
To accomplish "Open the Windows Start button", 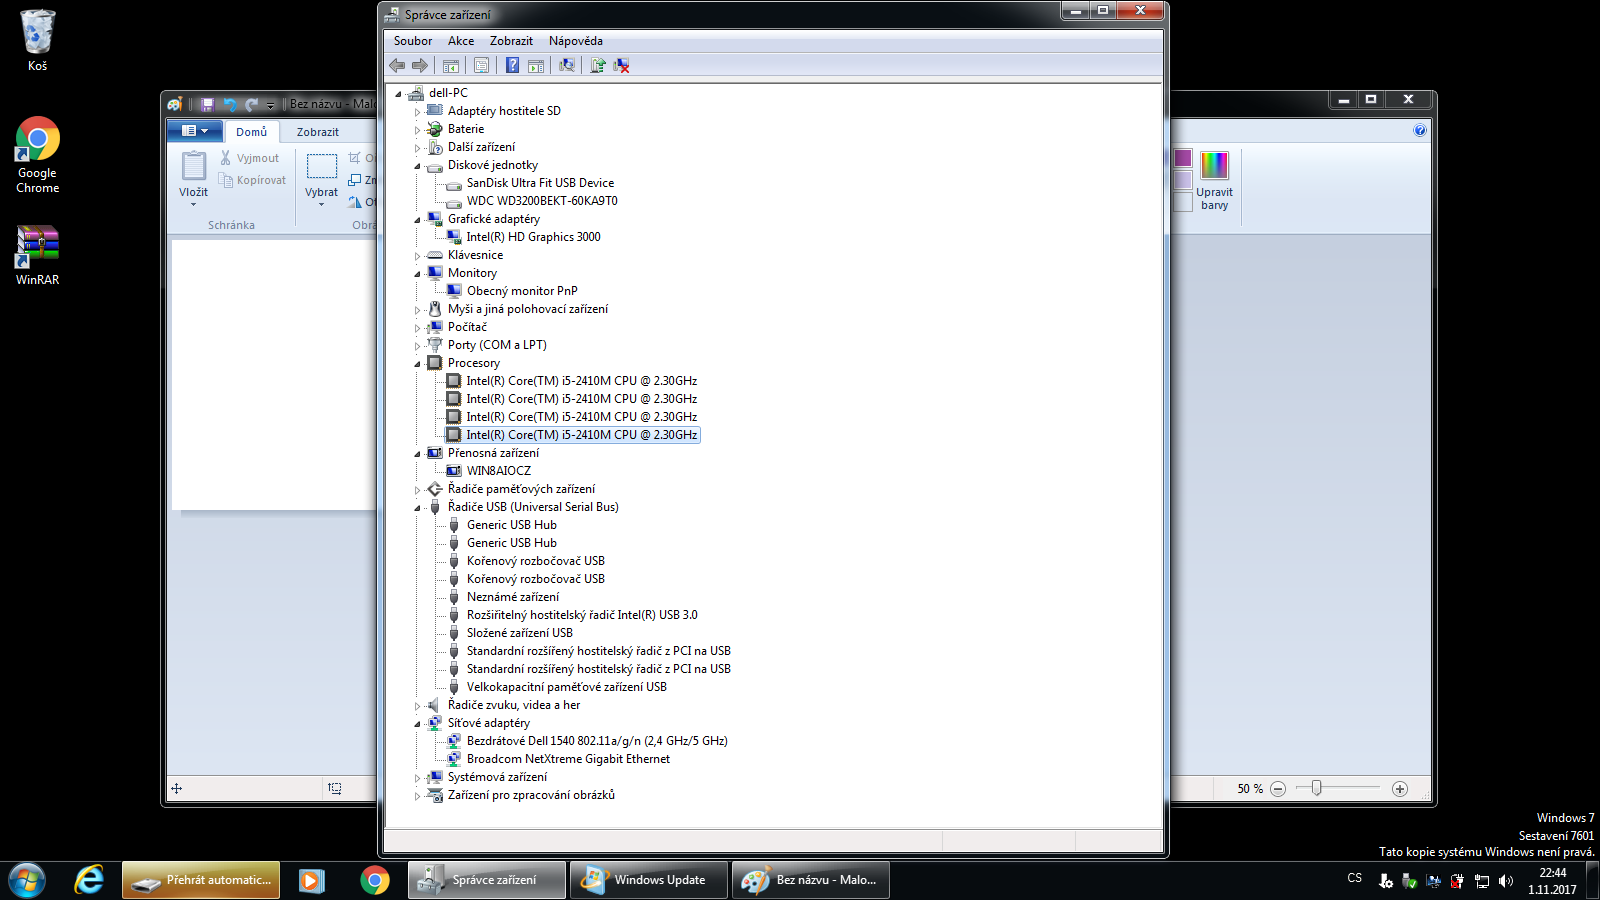I will [x=27, y=881].
